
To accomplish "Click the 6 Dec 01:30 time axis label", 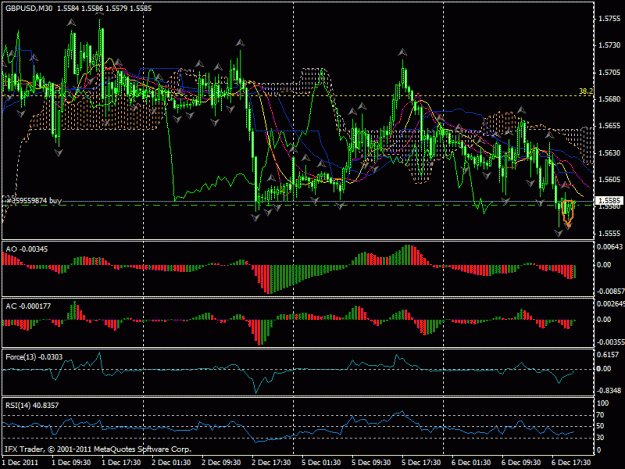I will point(471,462).
